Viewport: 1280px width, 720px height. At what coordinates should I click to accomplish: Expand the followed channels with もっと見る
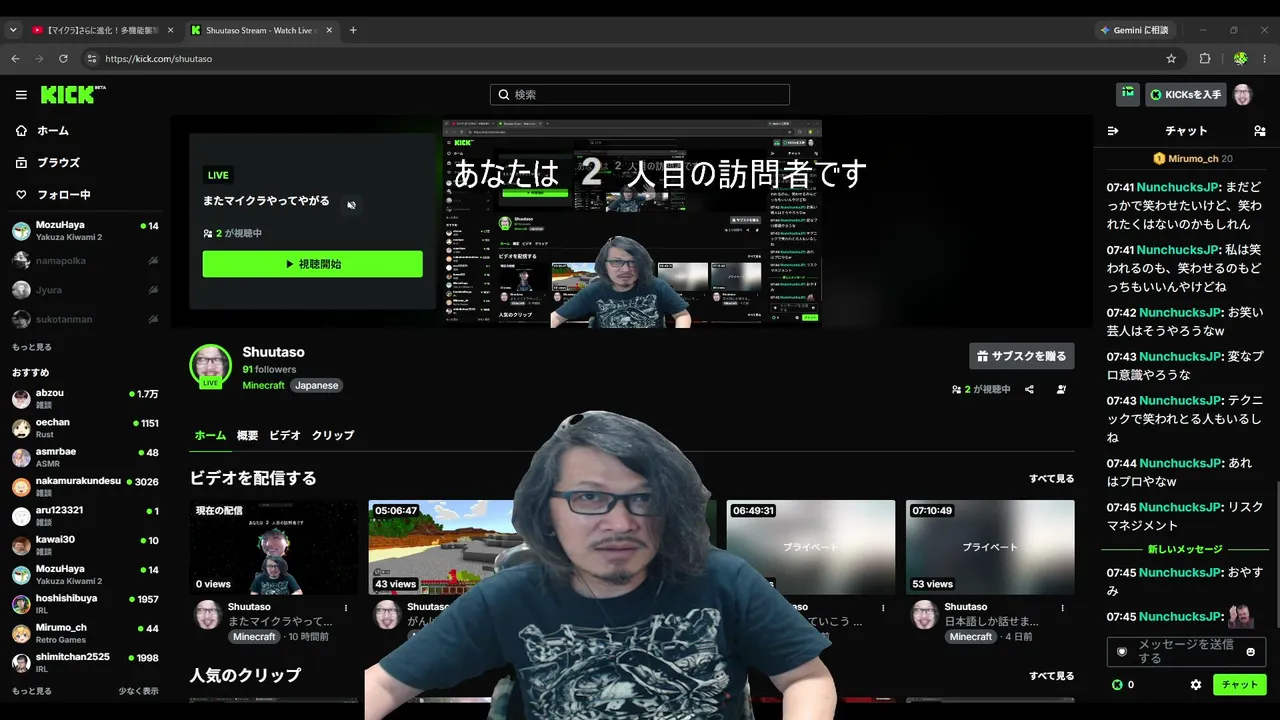point(32,347)
